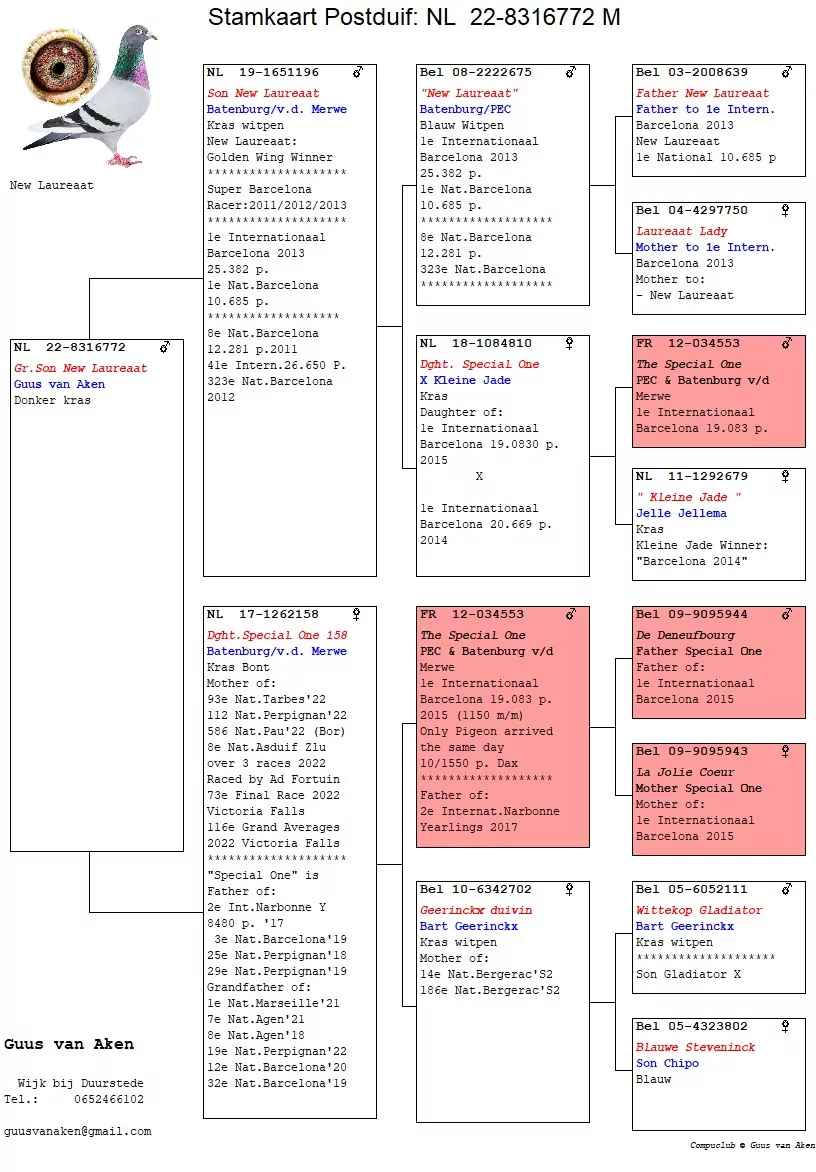Click the male symbol on Bel 08-2222675

click(x=571, y=72)
